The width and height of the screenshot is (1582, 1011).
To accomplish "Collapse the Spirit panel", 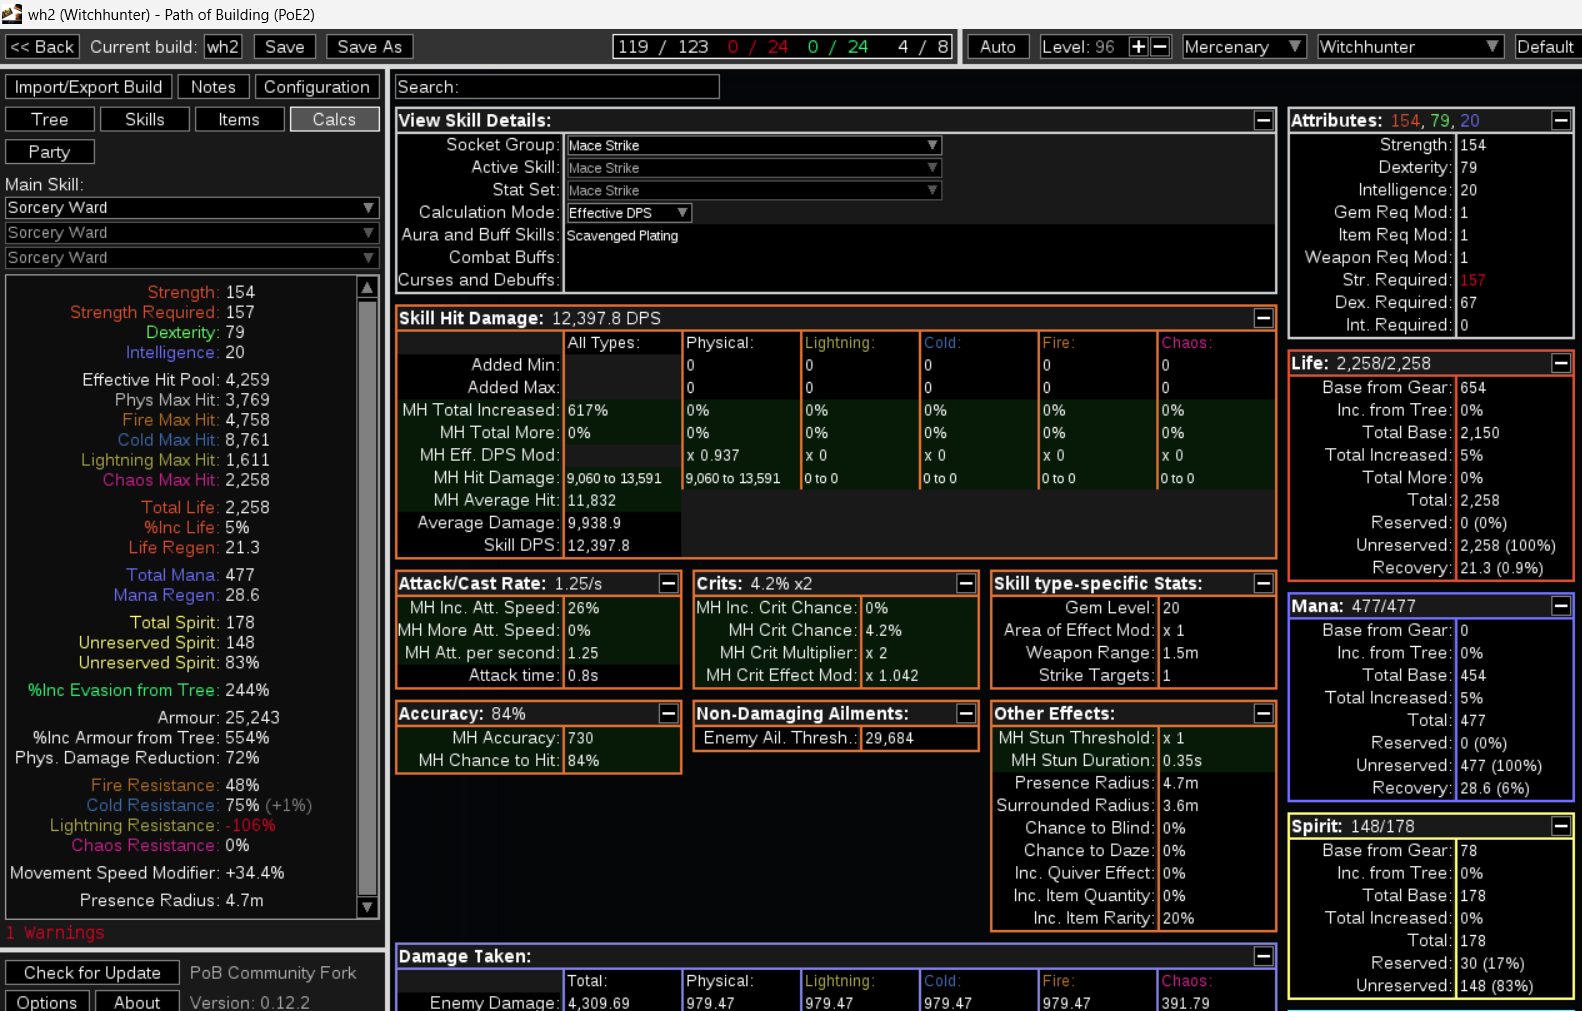I will 1560,826.
